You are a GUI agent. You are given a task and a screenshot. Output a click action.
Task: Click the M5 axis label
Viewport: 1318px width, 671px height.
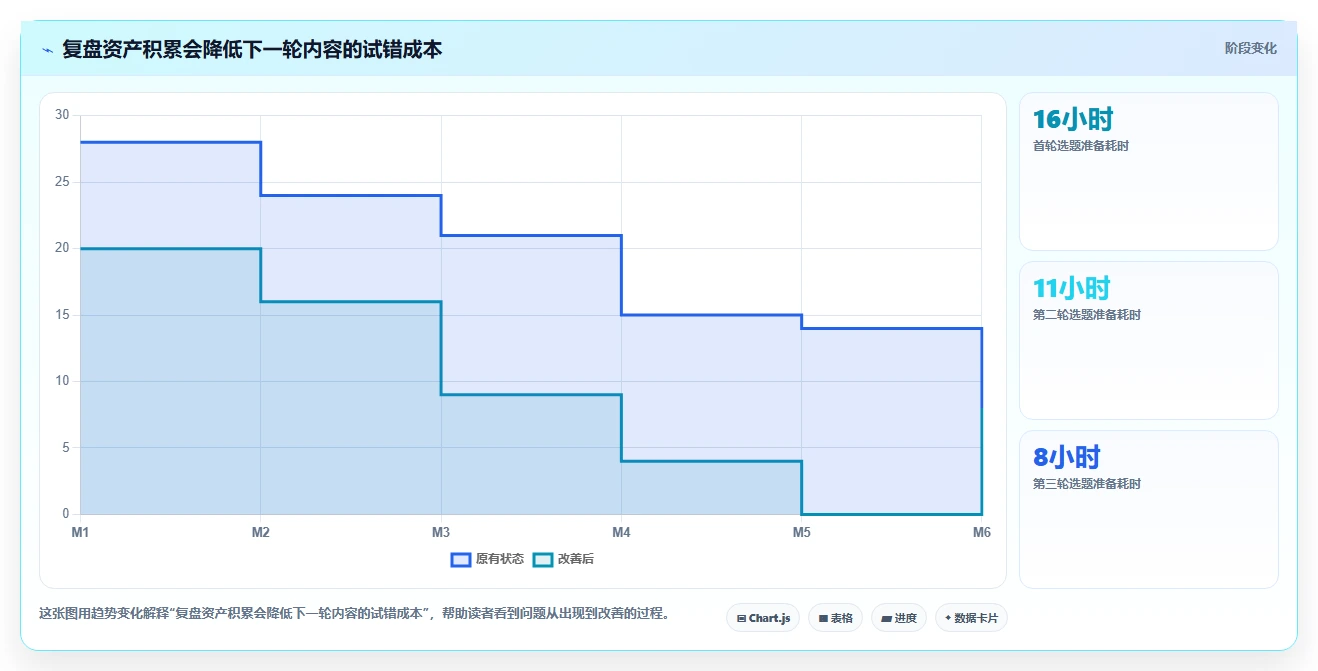(801, 533)
